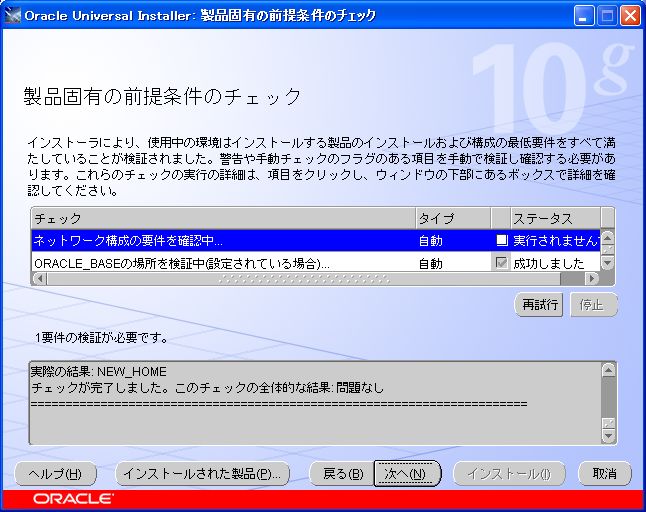Screen dimensions: 646x512
Task: Go back with the 戻る(B) button
Action: [342, 474]
